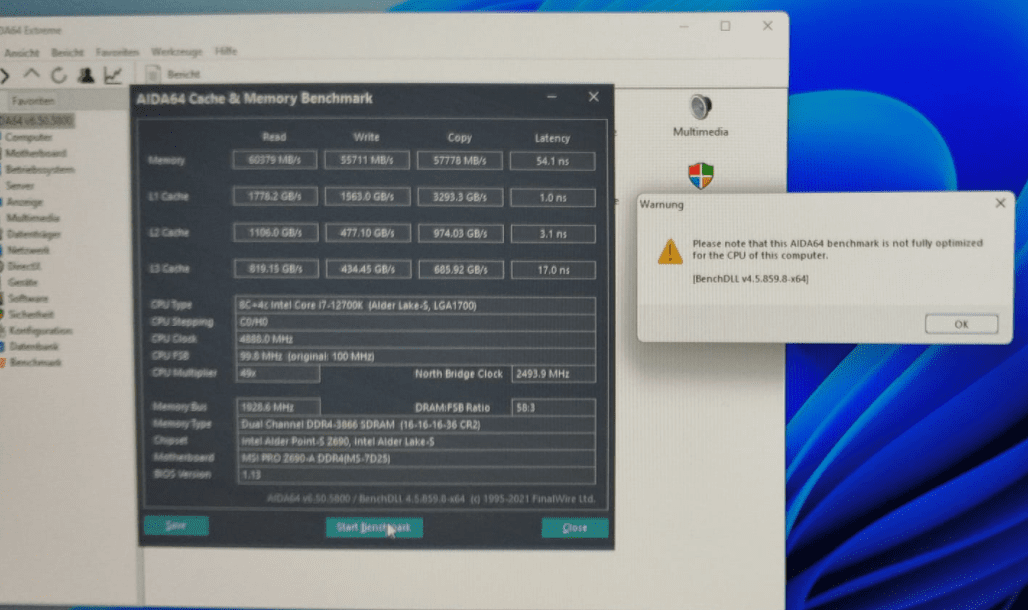Select Benchmark in the sidebar tree
This screenshot has height=610, width=1028.
click(35, 362)
